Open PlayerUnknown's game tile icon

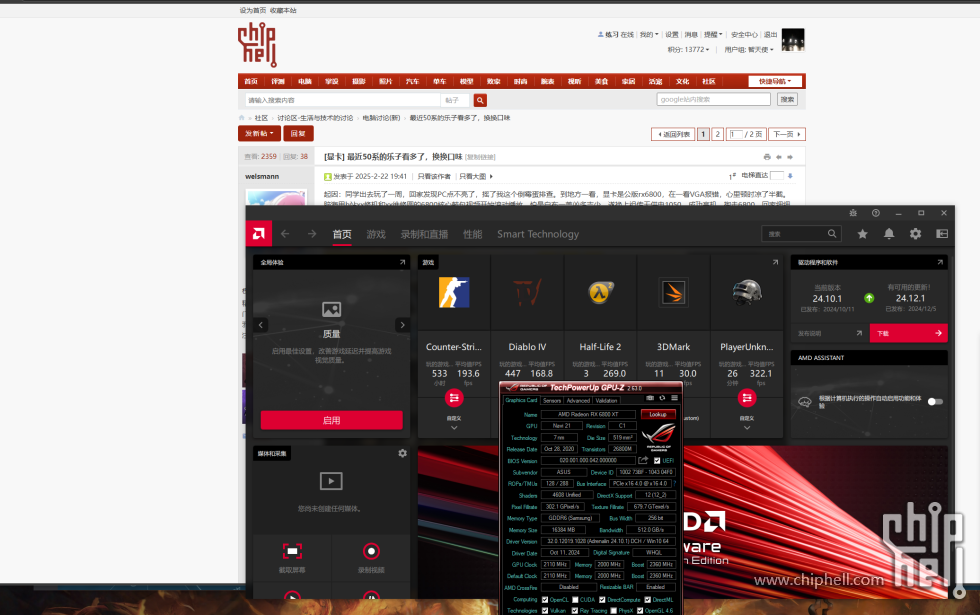coord(747,292)
